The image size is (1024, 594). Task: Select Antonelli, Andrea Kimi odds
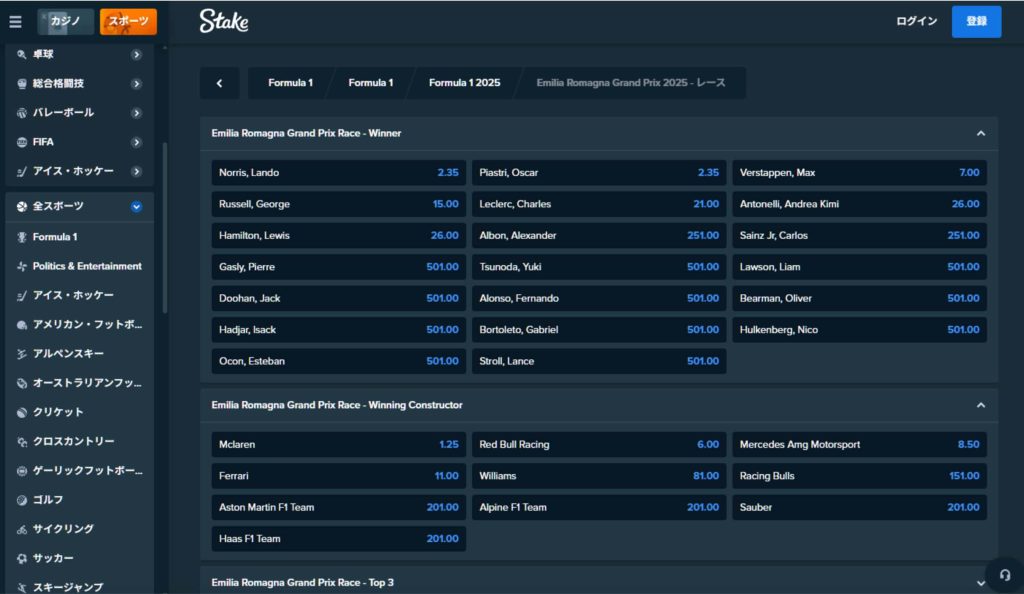[x=859, y=204]
